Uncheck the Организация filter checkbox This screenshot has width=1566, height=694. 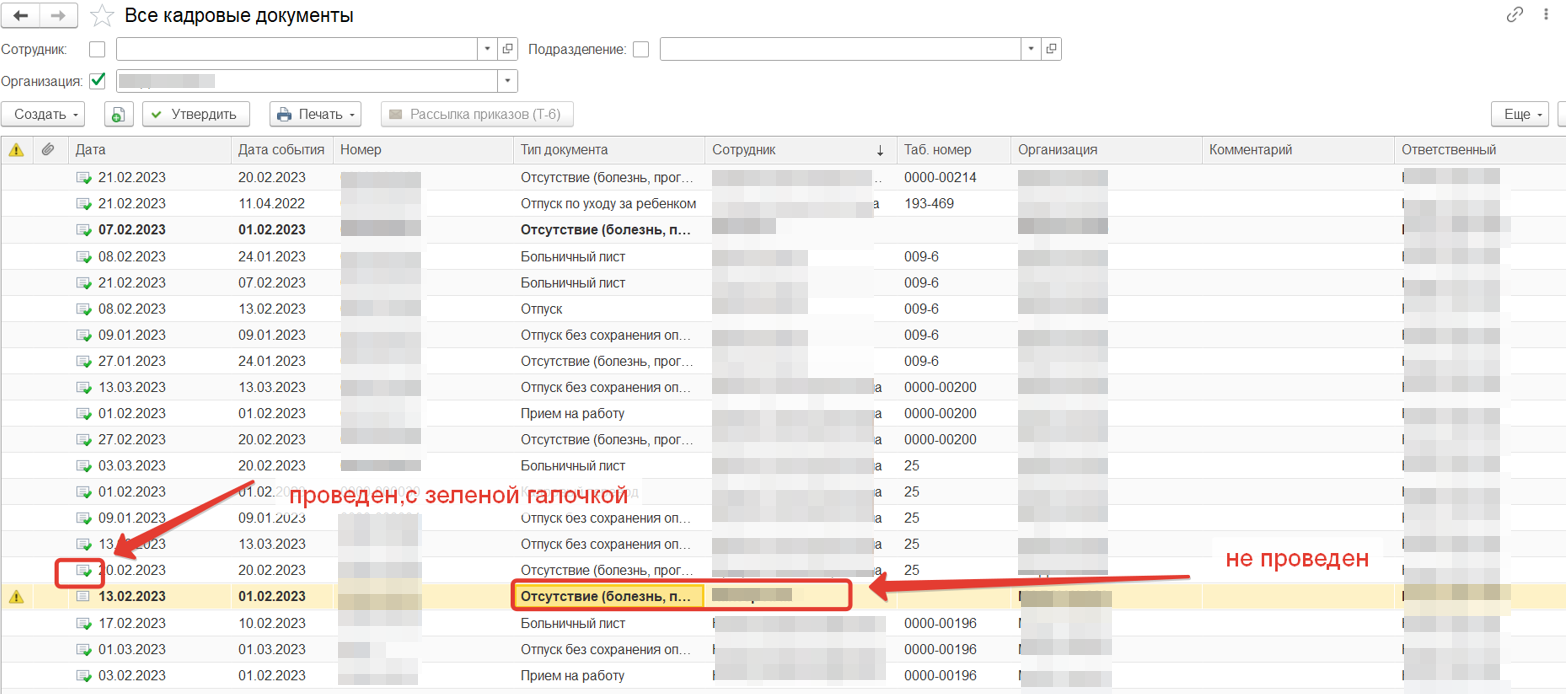point(97,81)
